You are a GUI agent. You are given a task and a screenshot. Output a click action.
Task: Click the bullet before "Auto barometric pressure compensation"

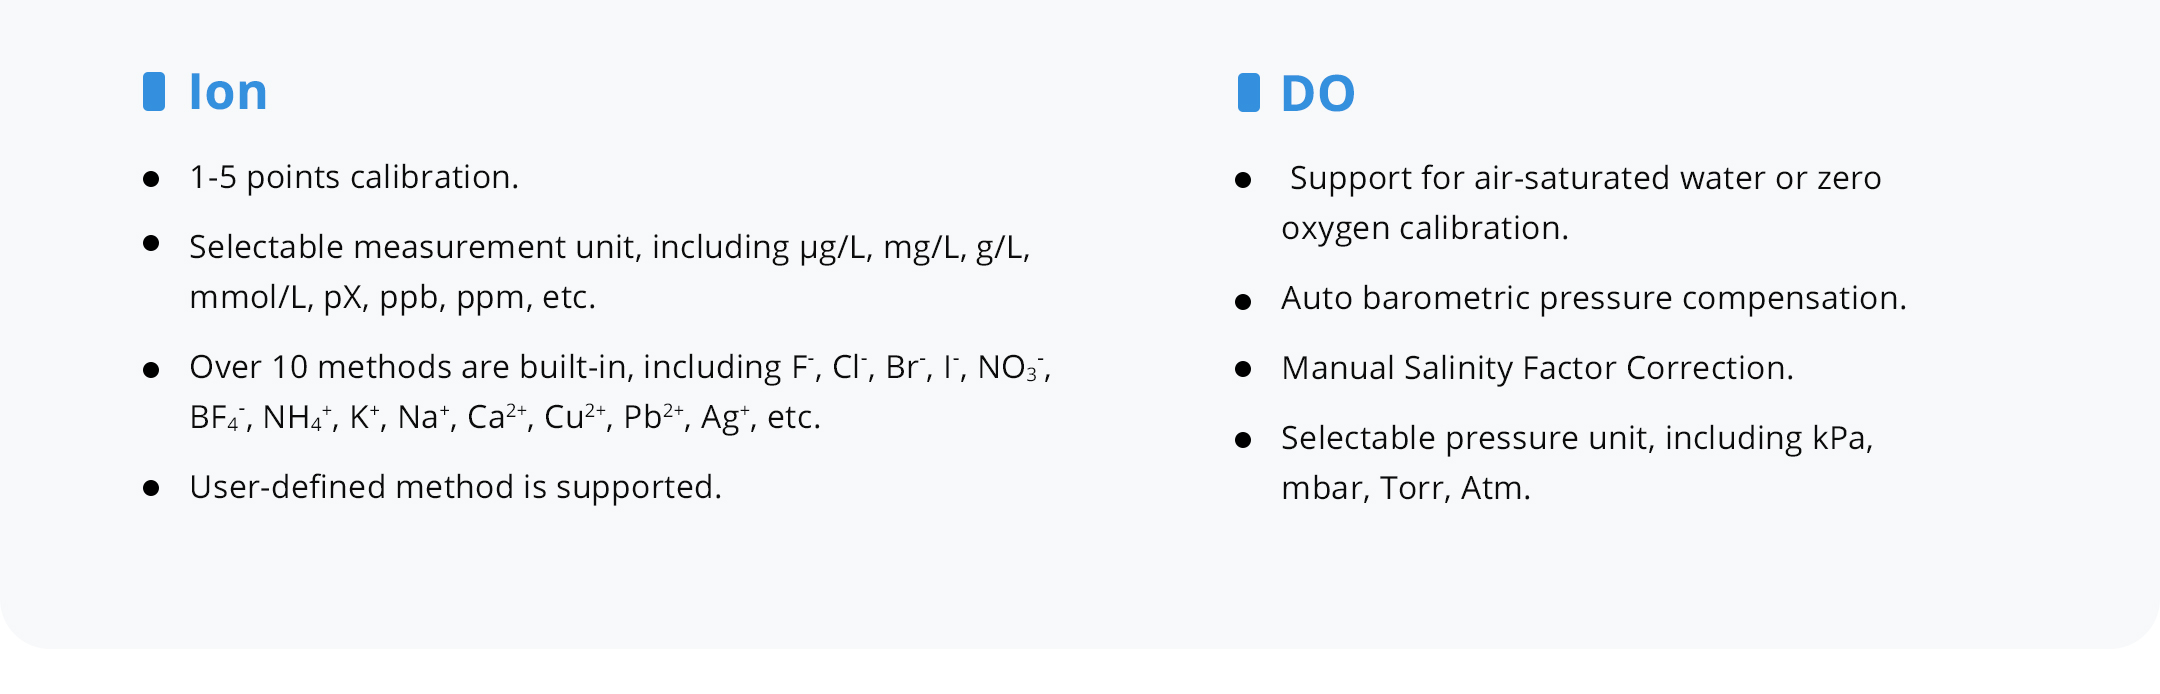point(1243,301)
